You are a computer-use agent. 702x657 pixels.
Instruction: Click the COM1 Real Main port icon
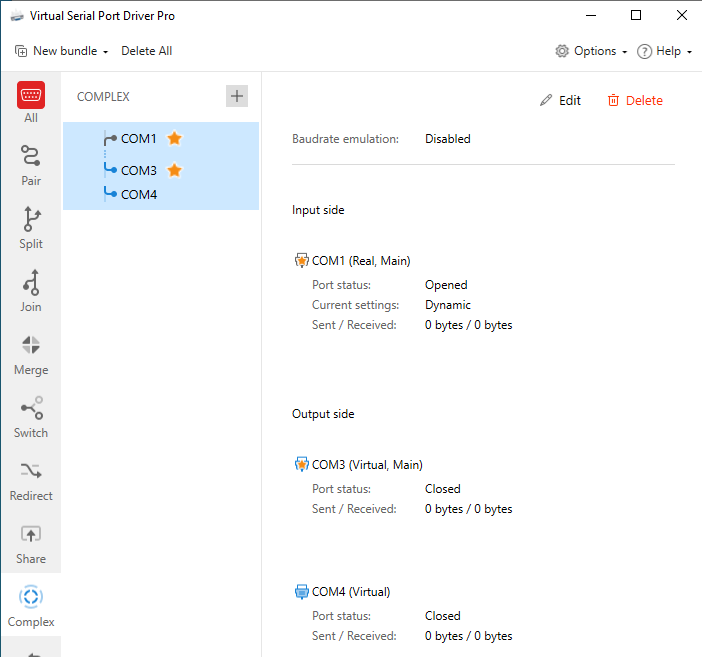click(x=301, y=260)
